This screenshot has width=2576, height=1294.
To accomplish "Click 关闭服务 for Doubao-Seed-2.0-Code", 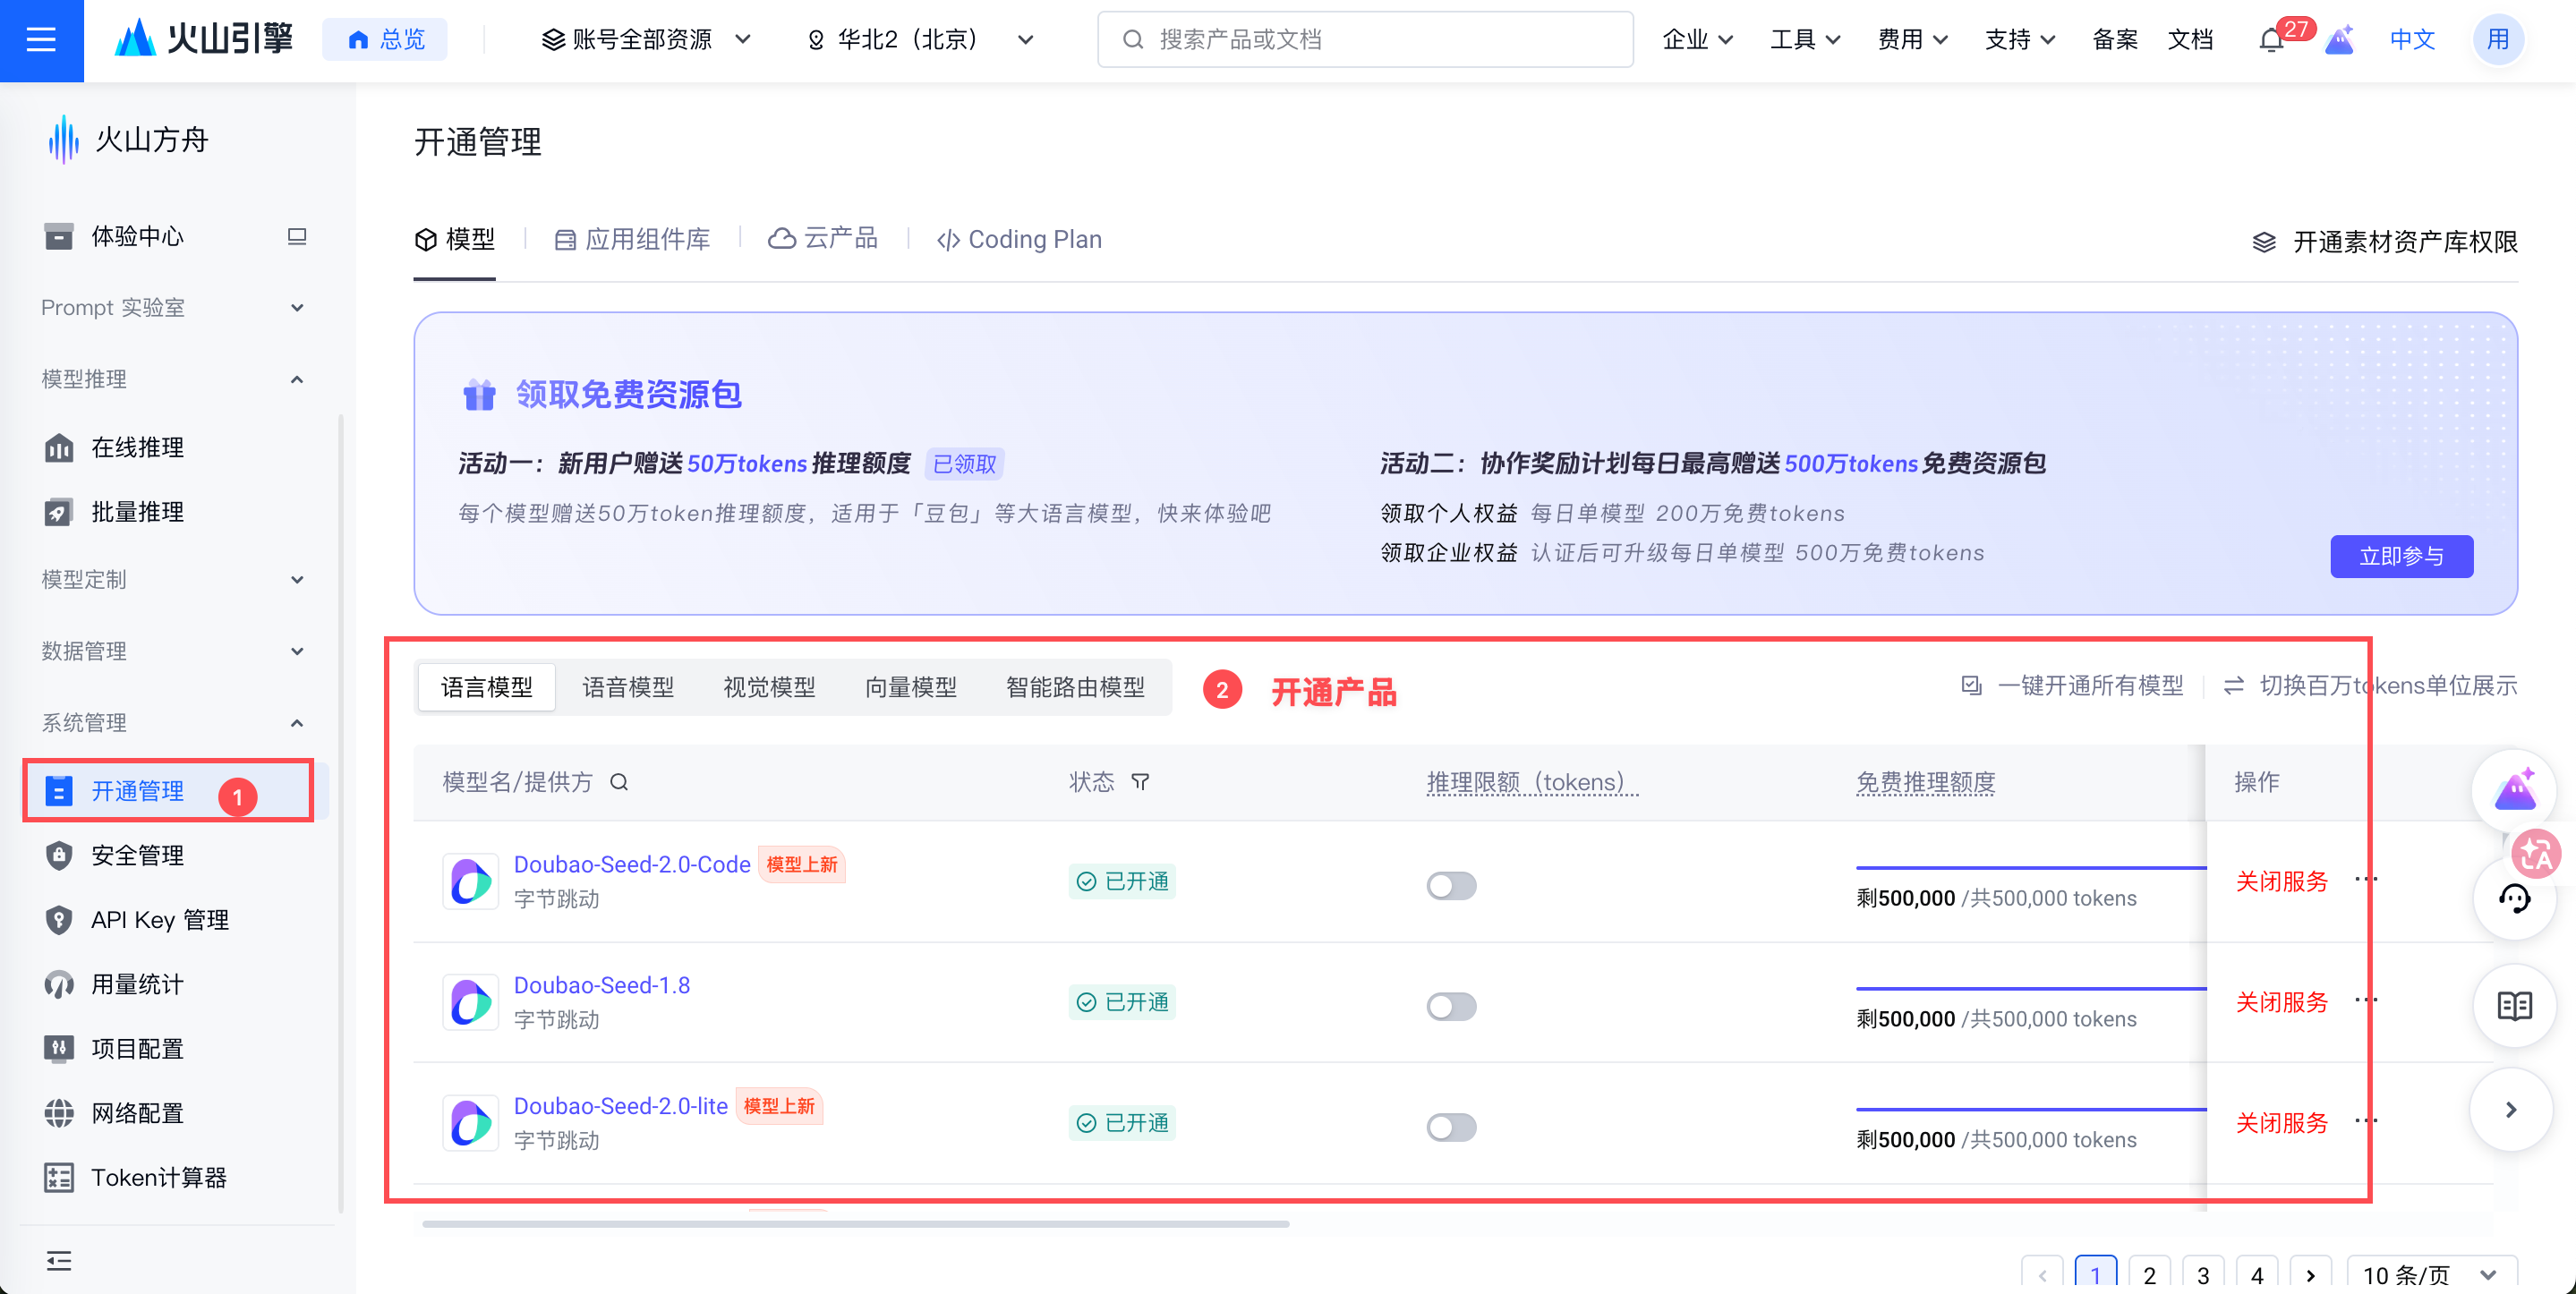I will coord(2281,881).
